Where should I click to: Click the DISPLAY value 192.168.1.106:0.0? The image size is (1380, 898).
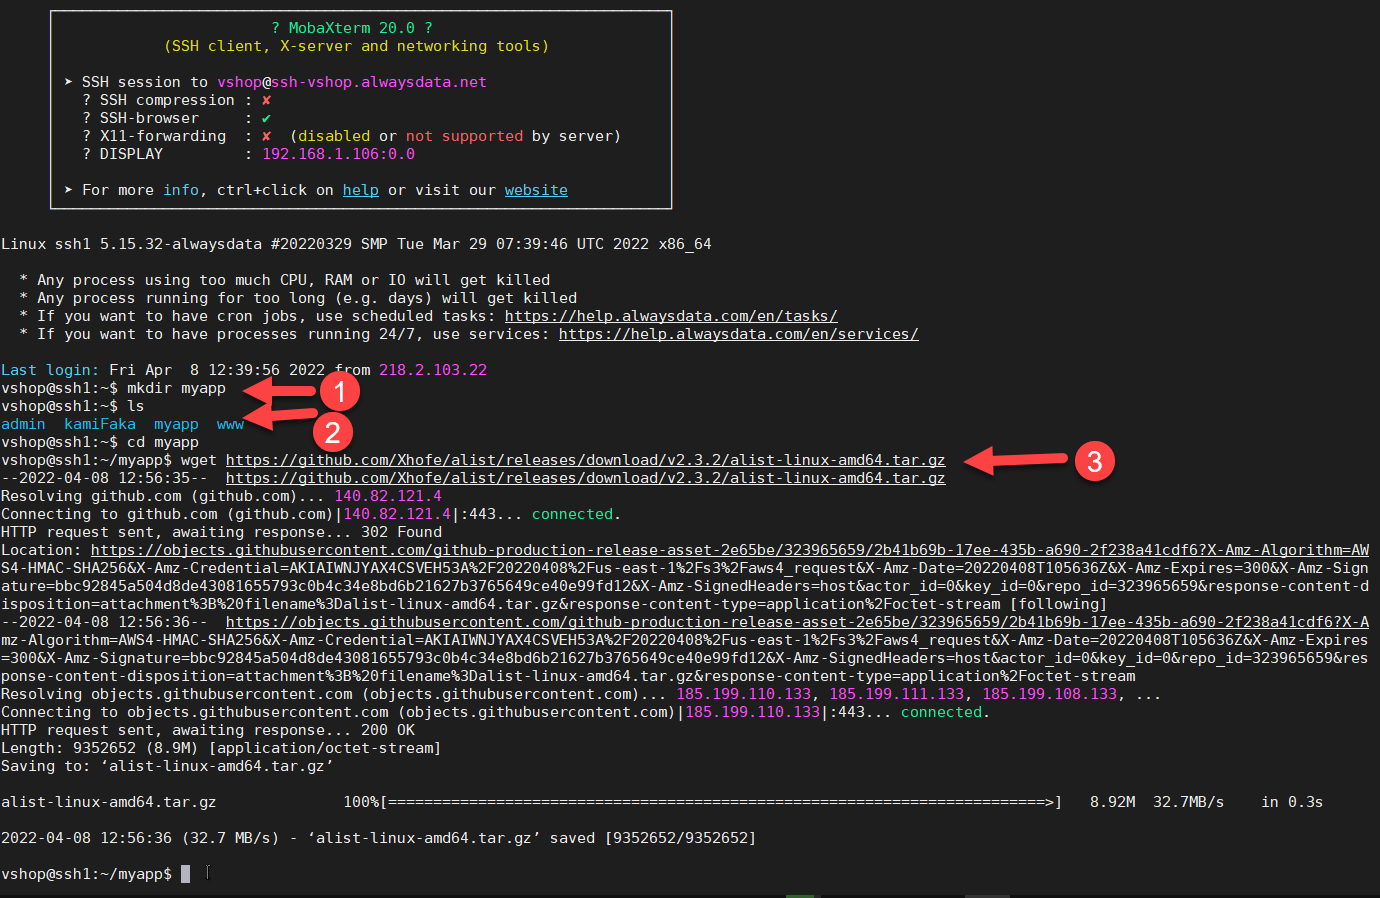[338, 154]
